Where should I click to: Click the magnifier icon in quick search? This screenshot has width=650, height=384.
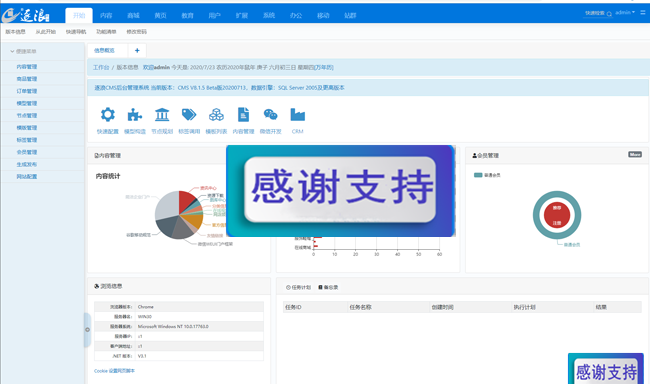pos(609,14)
